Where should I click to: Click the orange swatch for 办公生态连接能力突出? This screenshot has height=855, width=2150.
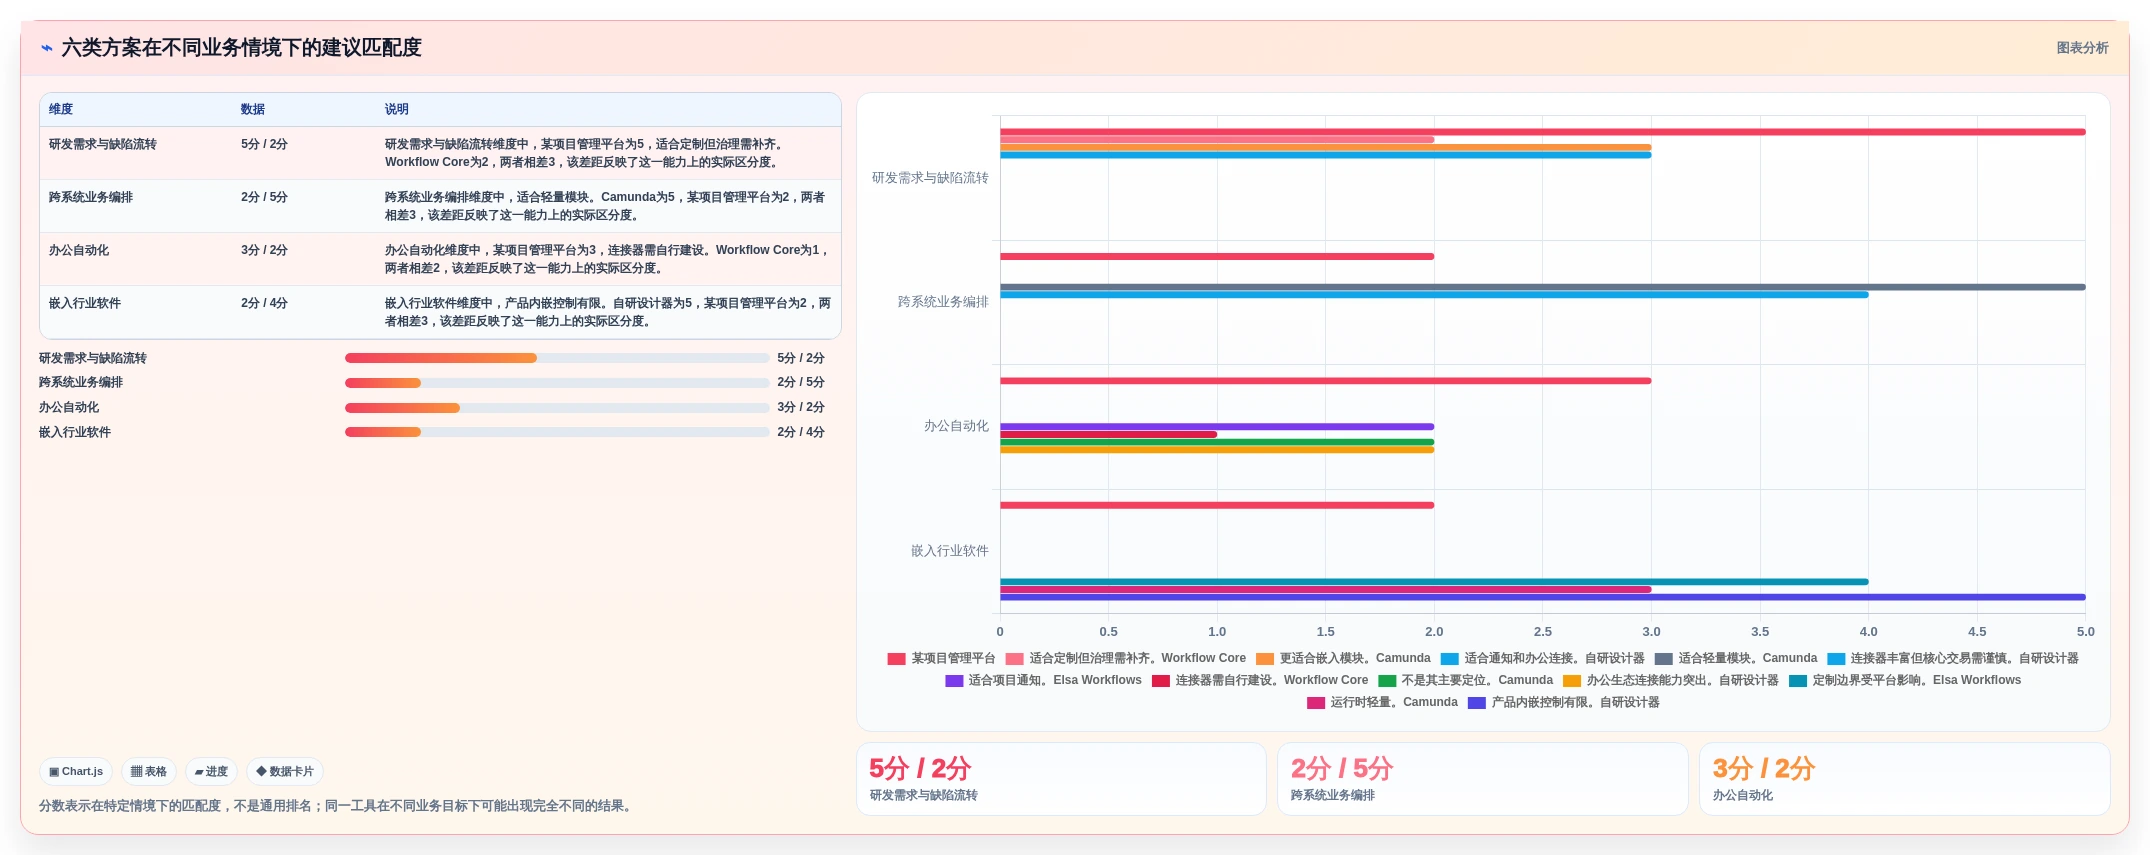click(1572, 681)
